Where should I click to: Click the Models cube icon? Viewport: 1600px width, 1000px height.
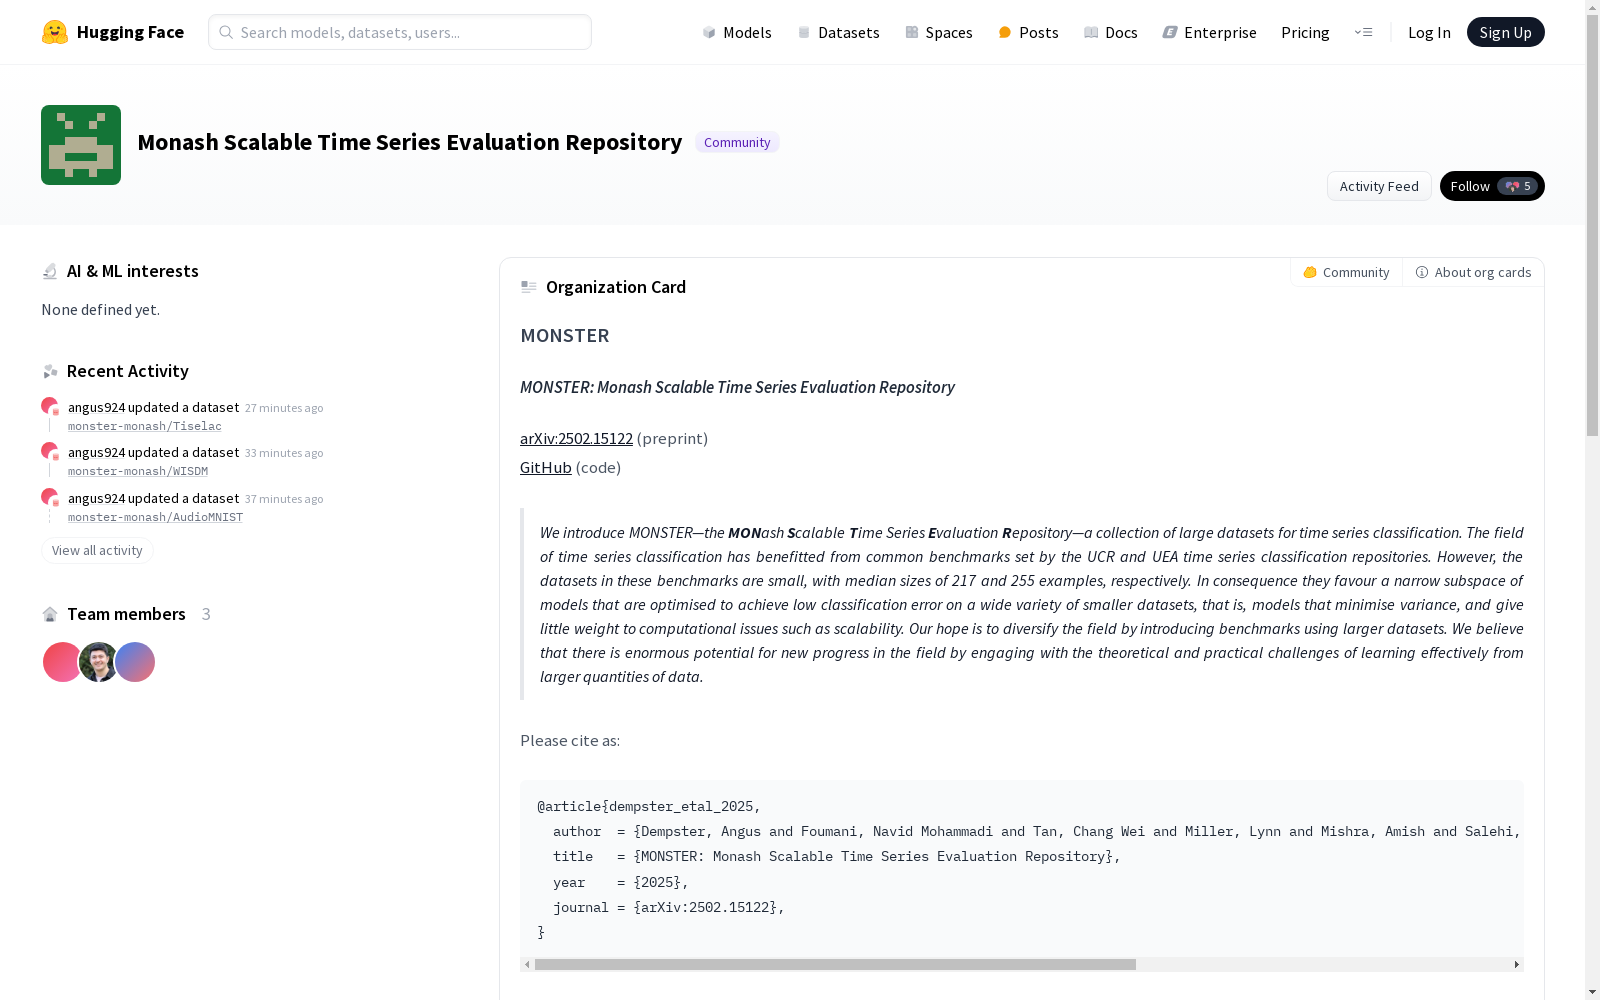coord(709,32)
